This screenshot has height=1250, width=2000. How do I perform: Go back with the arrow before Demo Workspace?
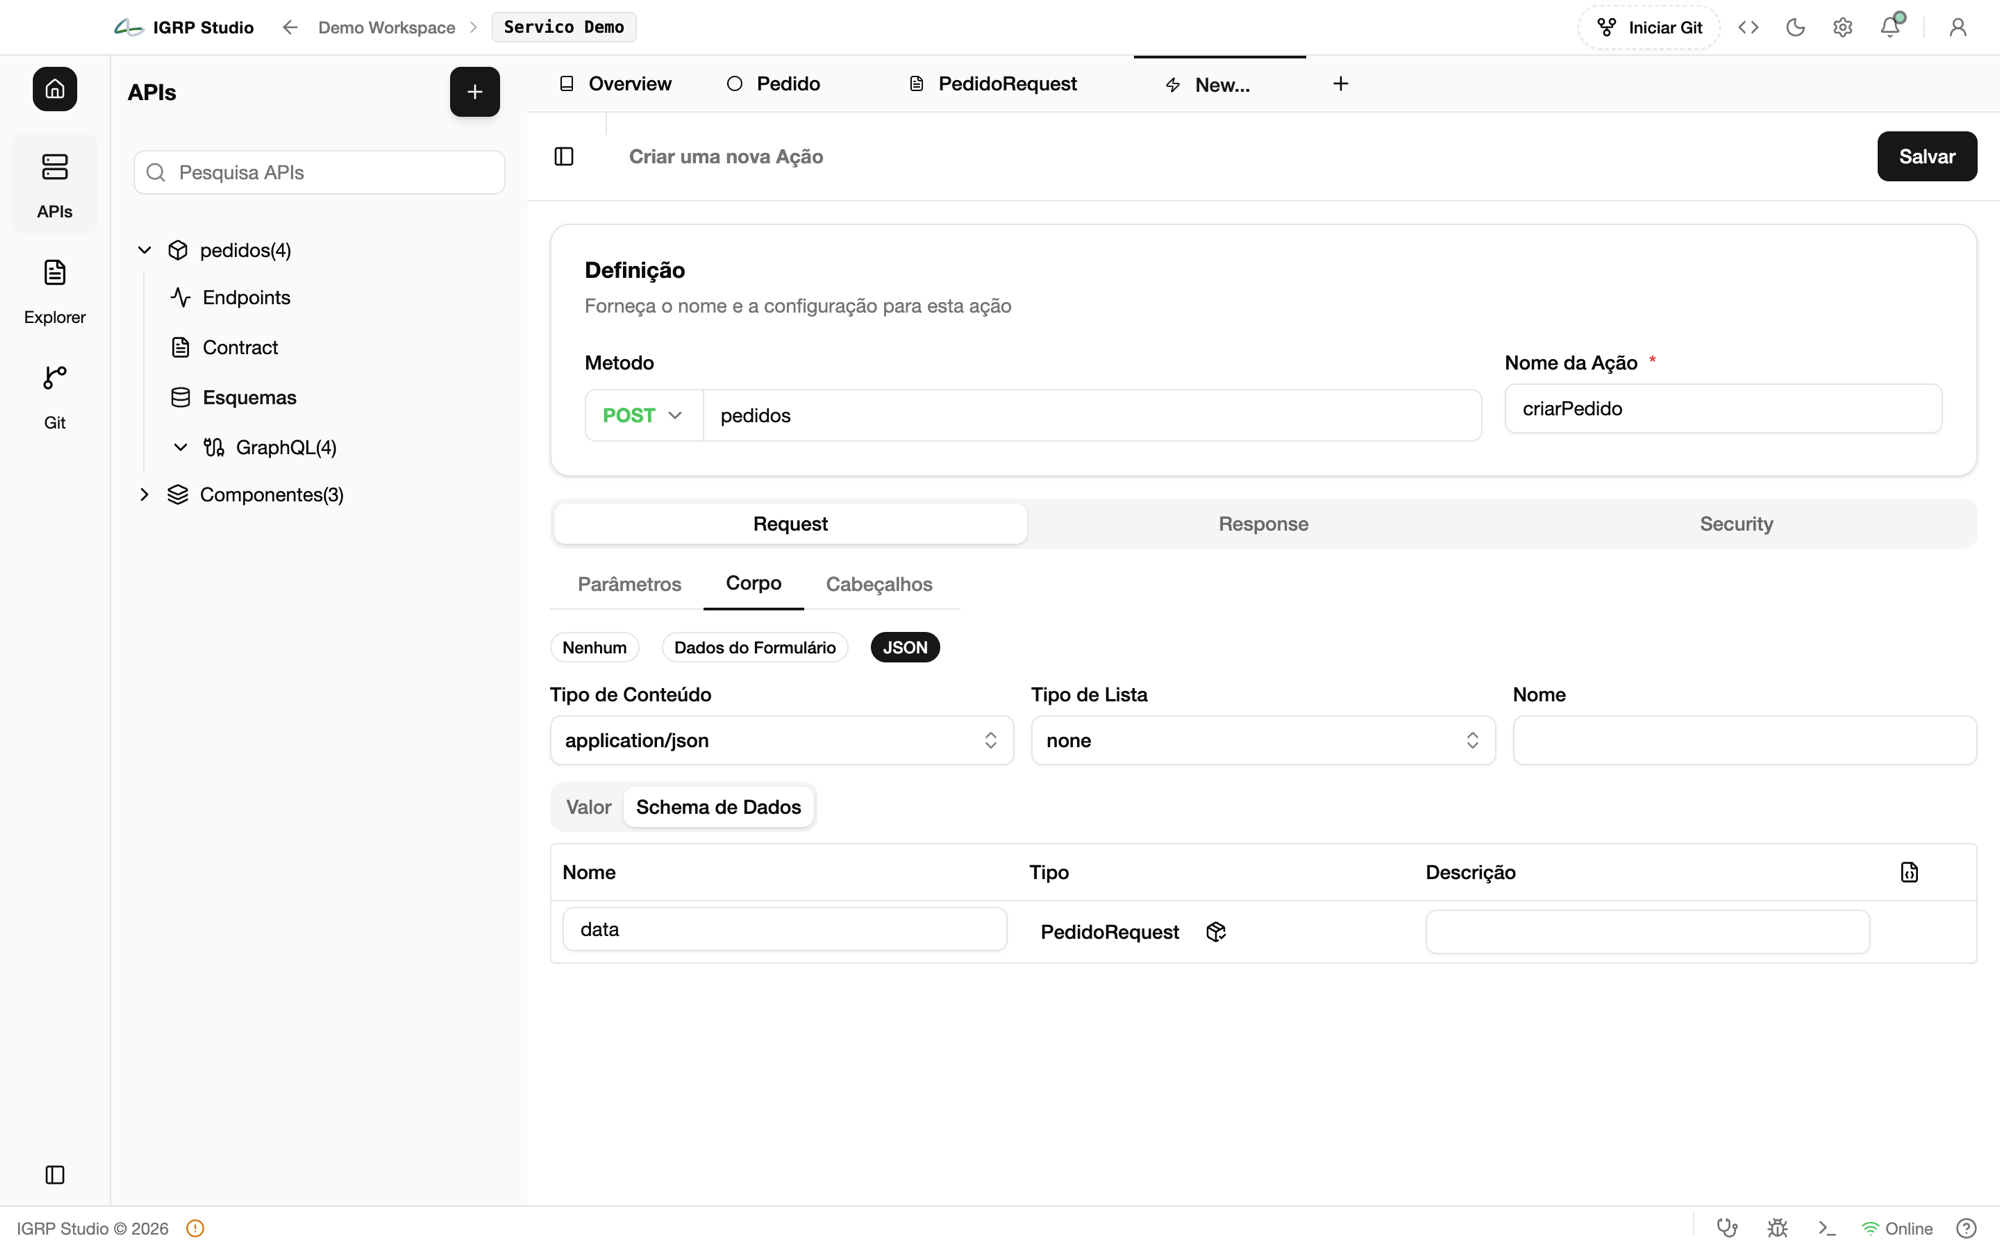tap(290, 28)
